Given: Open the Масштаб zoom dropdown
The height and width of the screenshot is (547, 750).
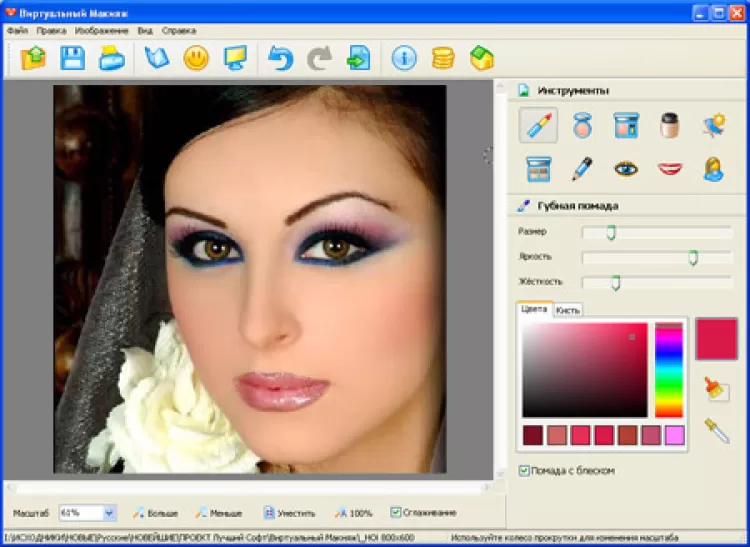Looking at the screenshot, I should pyautogui.click(x=109, y=513).
